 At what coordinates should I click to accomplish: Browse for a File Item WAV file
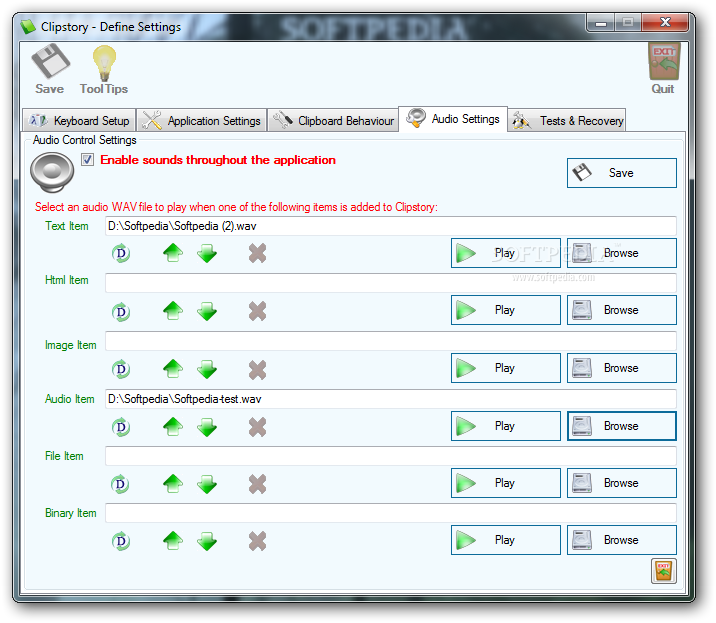coord(621,483)
